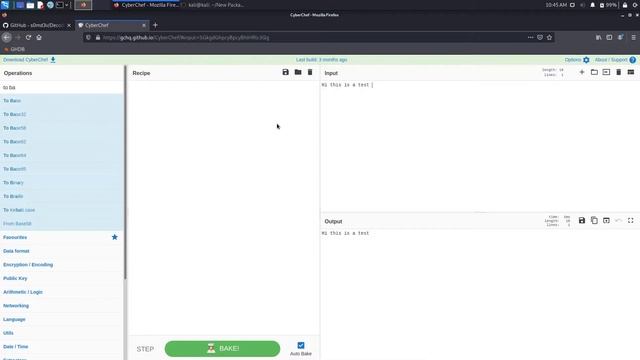Click inside the Input text area

click(x=480, y=146)
